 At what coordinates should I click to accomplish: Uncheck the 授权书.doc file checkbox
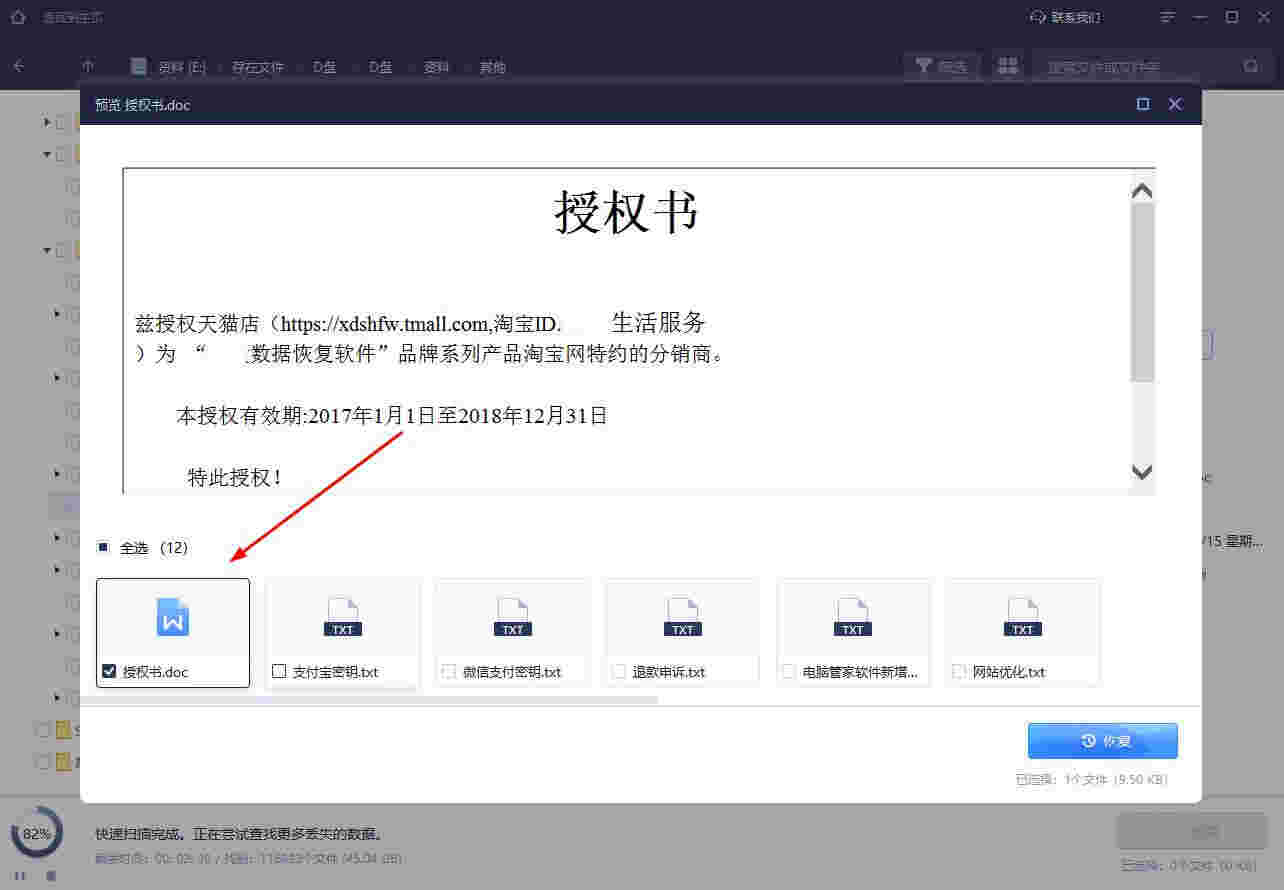pos(110,671)
